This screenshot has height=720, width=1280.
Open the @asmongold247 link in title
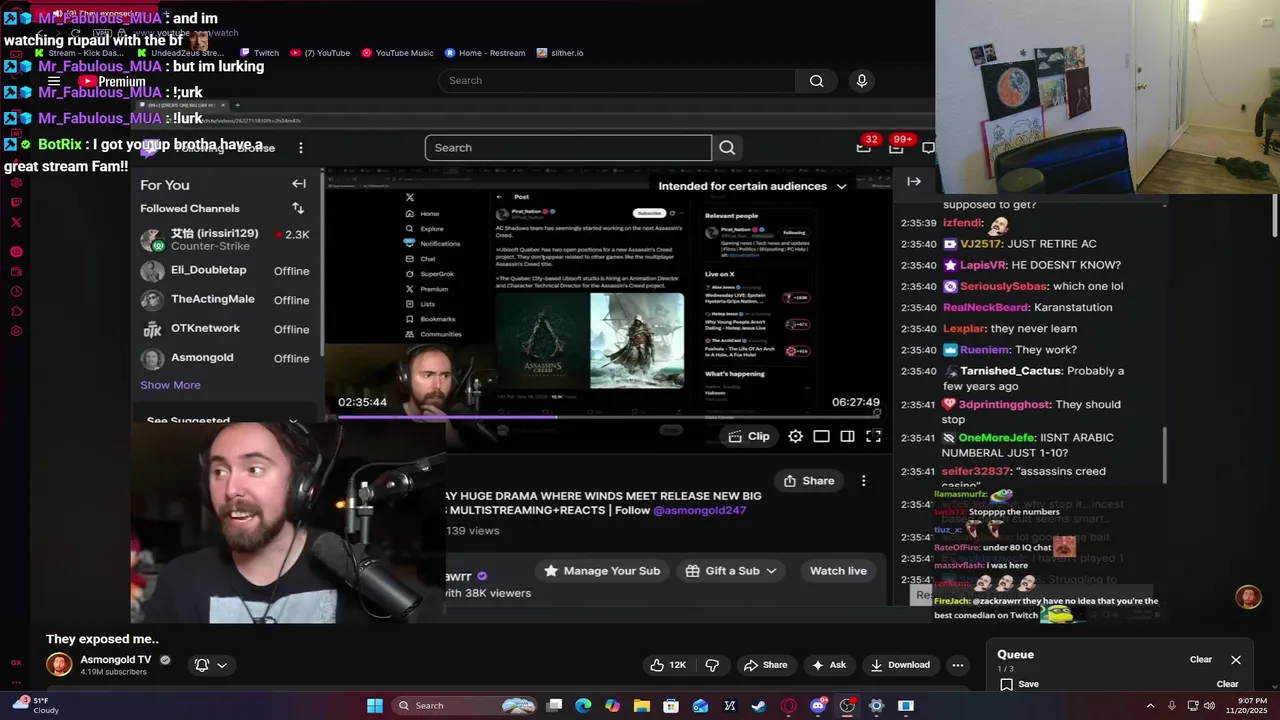point(699,510)
